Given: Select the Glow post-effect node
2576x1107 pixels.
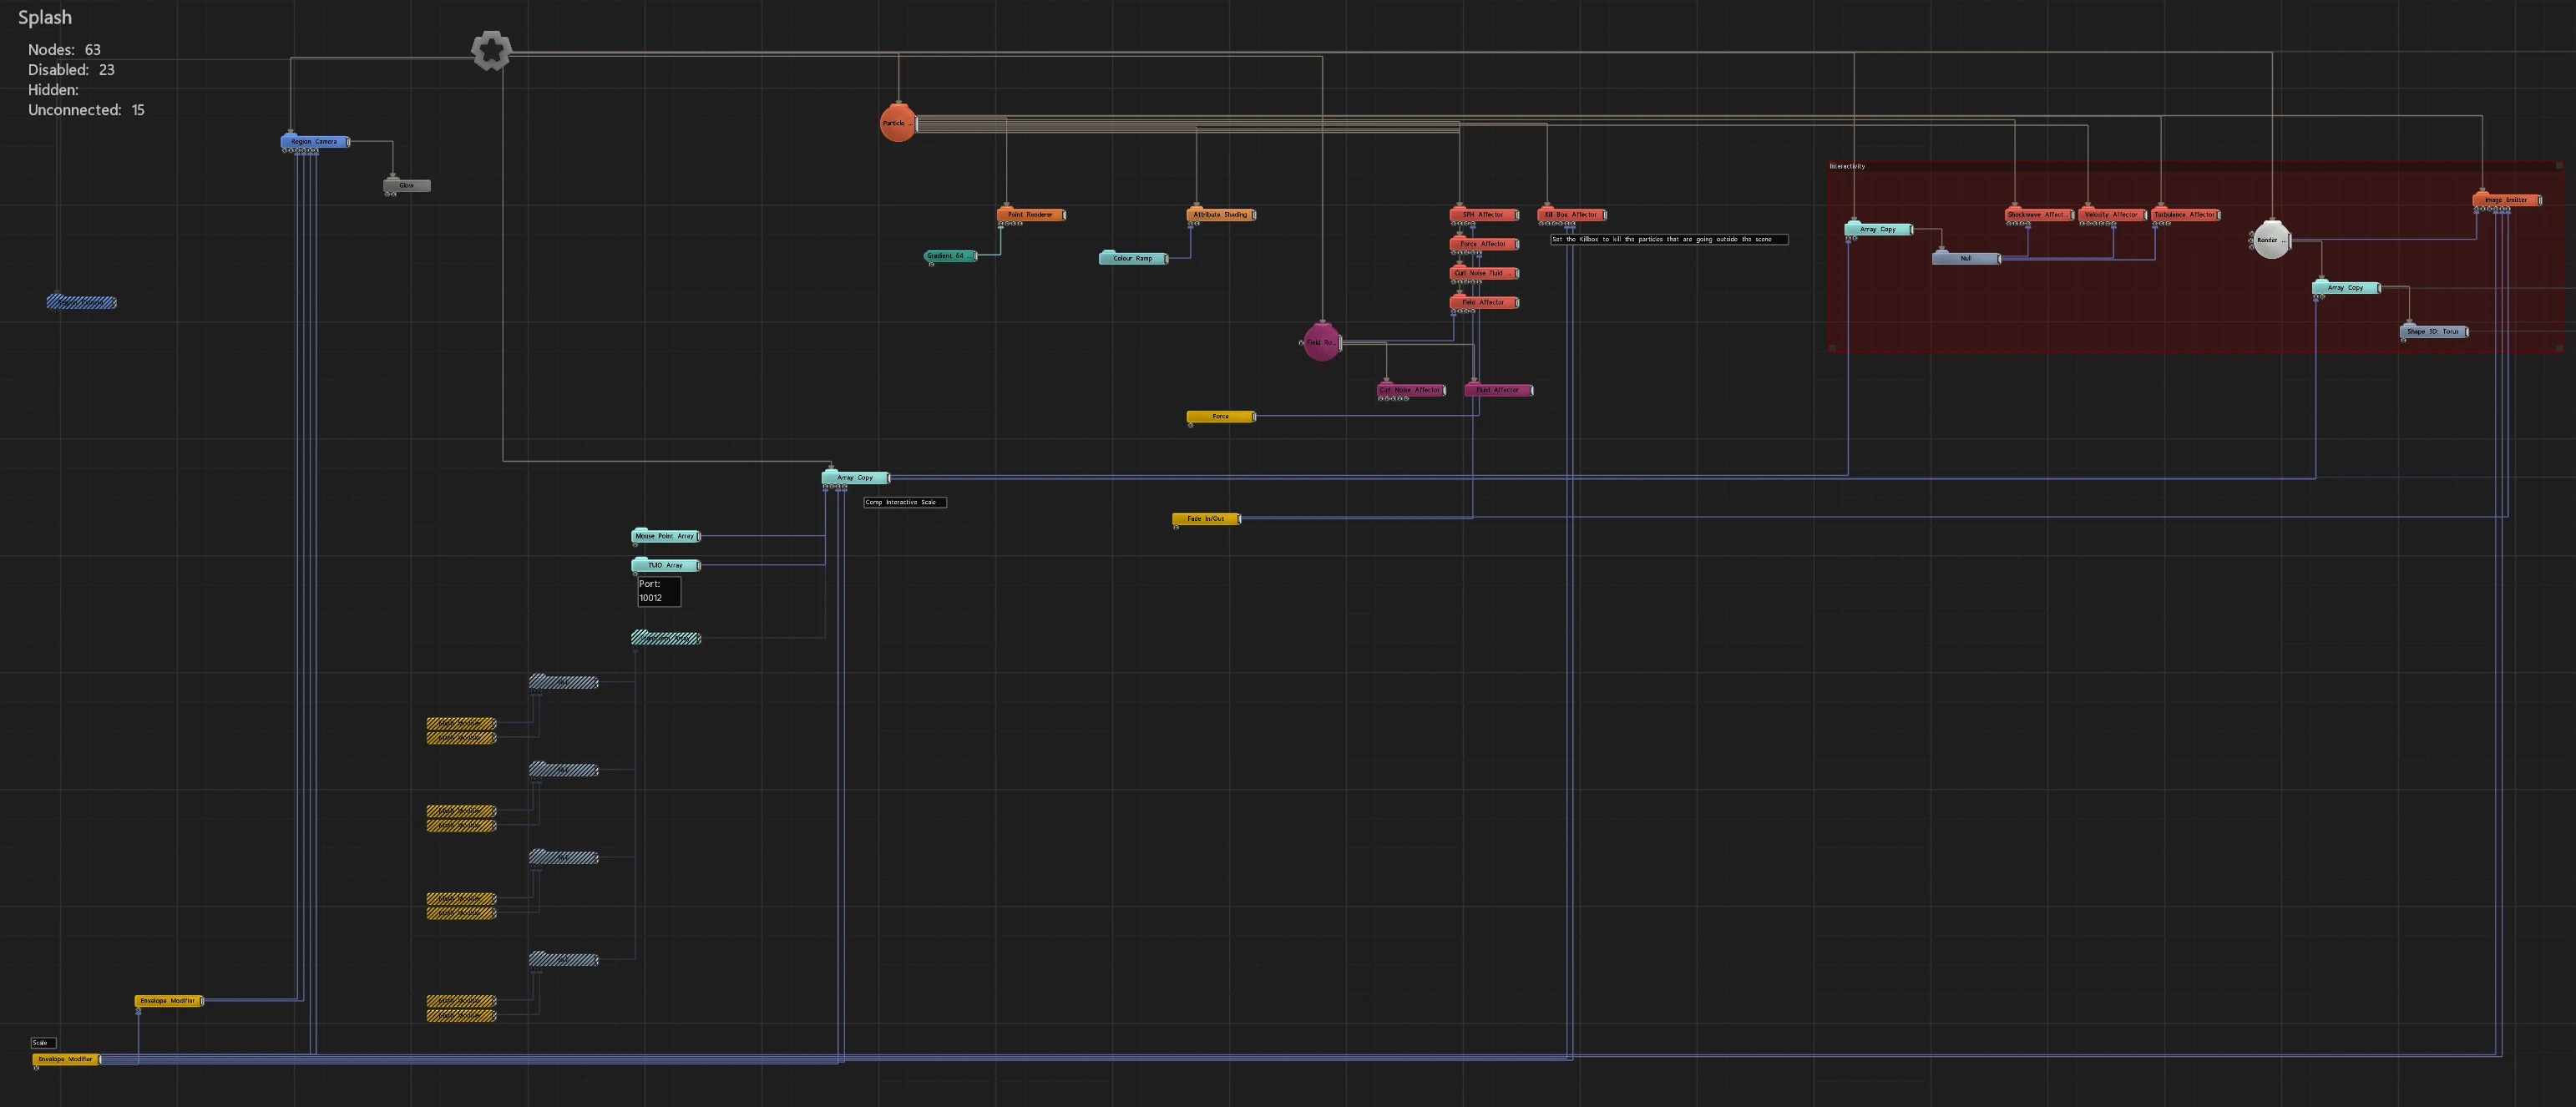Looking at the screenshot, I should coord(407,185).
